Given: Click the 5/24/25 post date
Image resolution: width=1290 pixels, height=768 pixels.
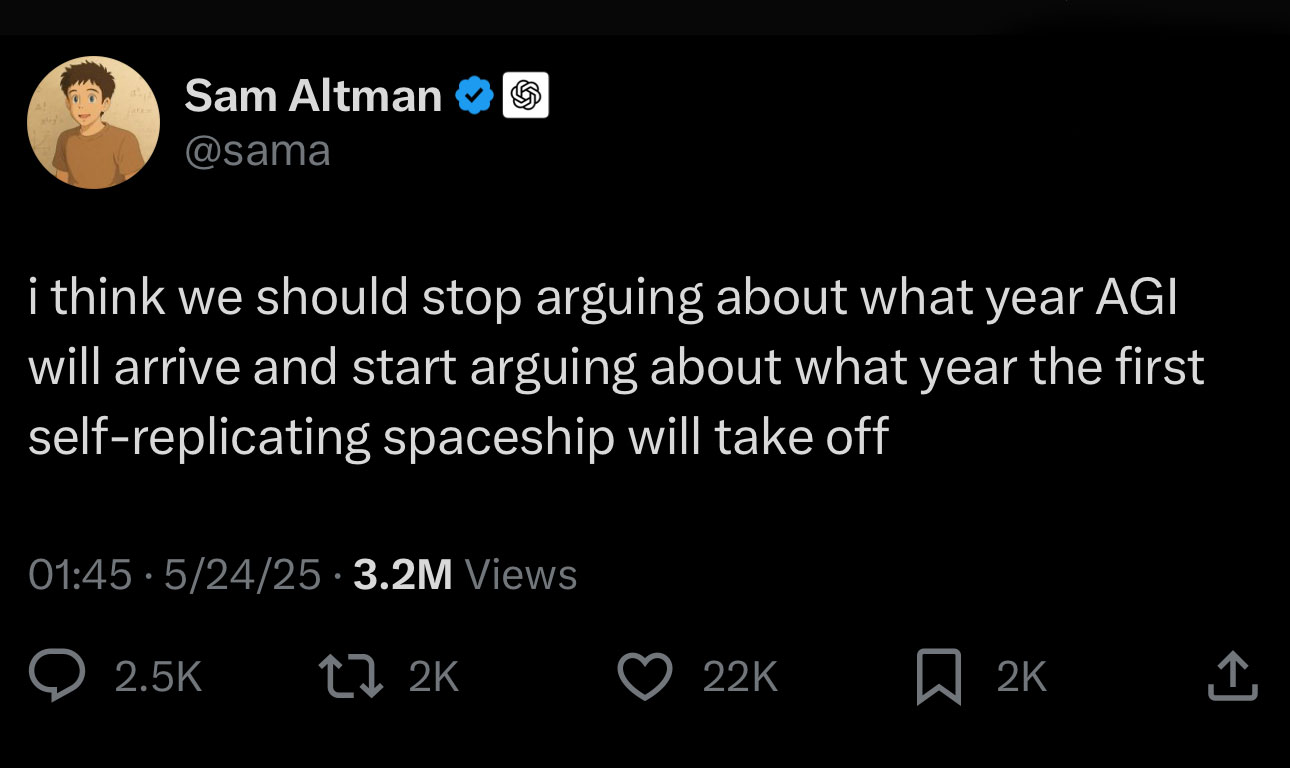Looking at the screenshot, I should click(x=243, y=575).
